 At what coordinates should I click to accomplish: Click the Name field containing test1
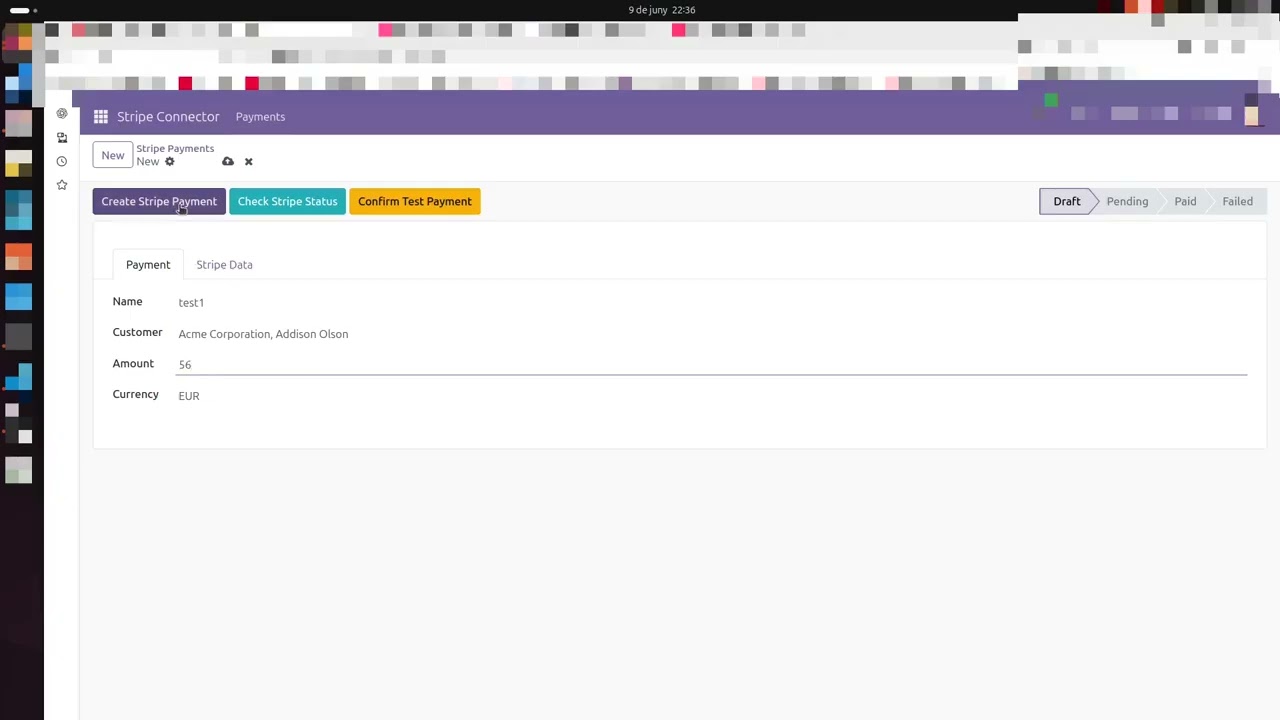[712, 302]
